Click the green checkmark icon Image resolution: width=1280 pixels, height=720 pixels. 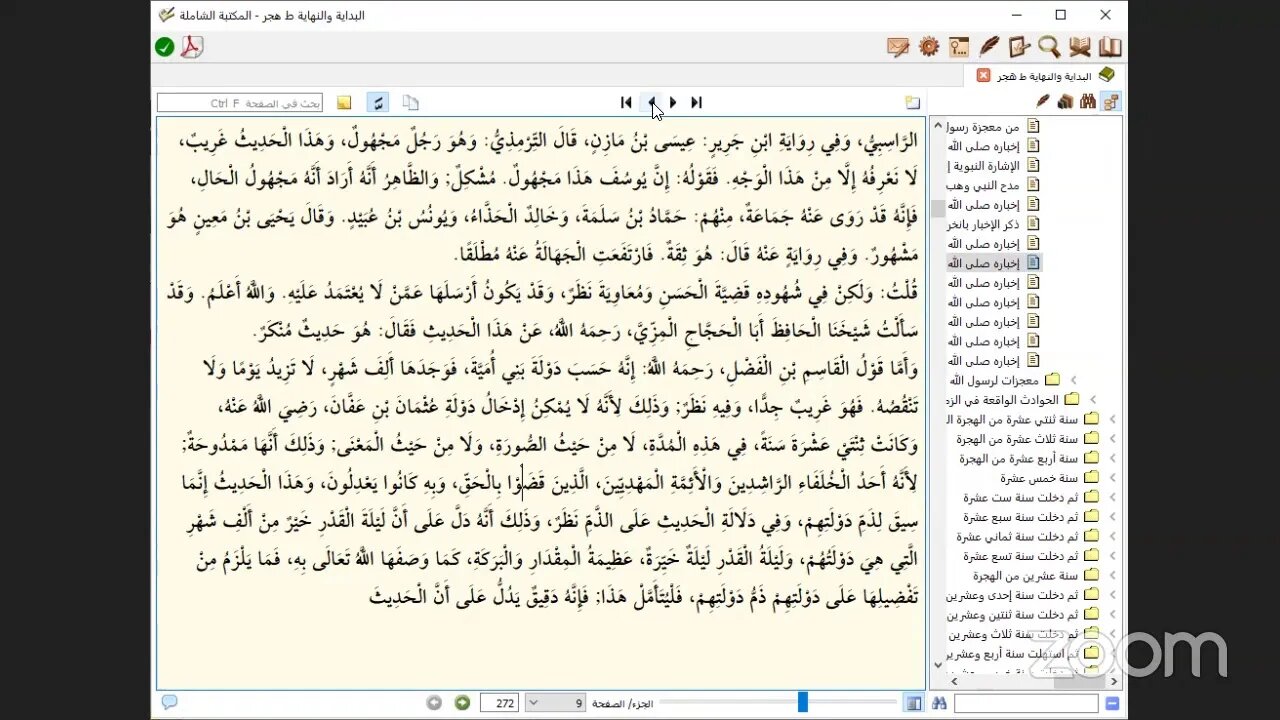click(x=165, y=47)
